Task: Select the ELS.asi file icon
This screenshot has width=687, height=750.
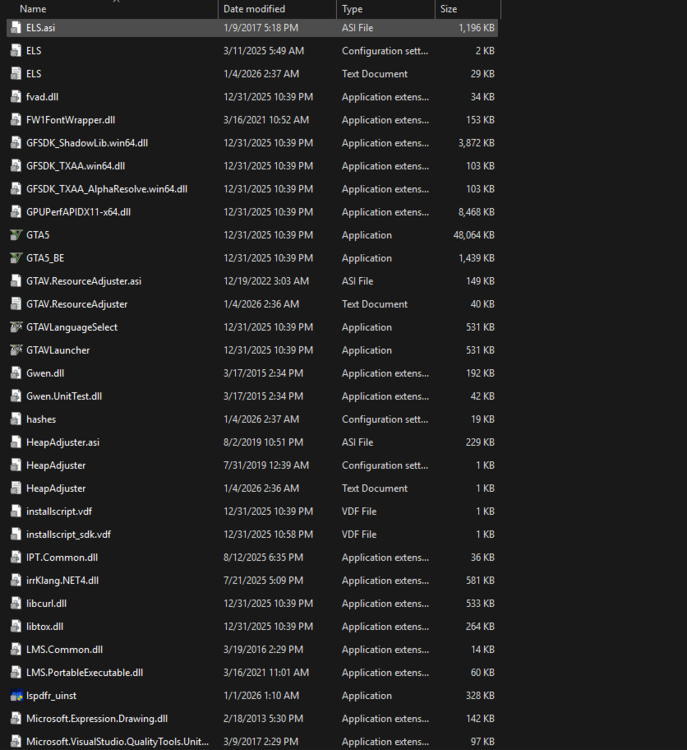Action: click(16, 28)
